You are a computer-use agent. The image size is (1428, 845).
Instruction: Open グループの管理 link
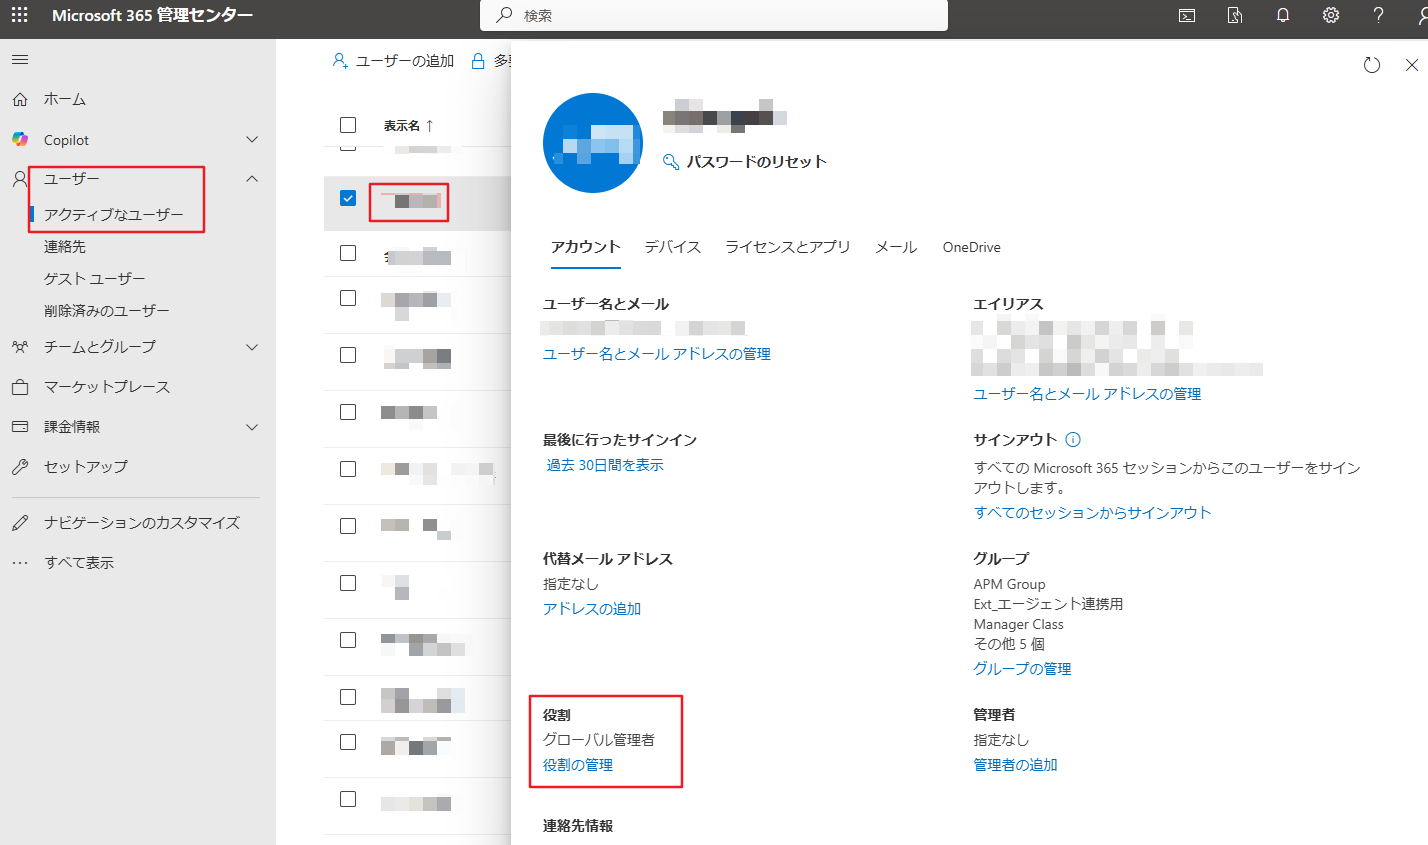pos(1023,669)
